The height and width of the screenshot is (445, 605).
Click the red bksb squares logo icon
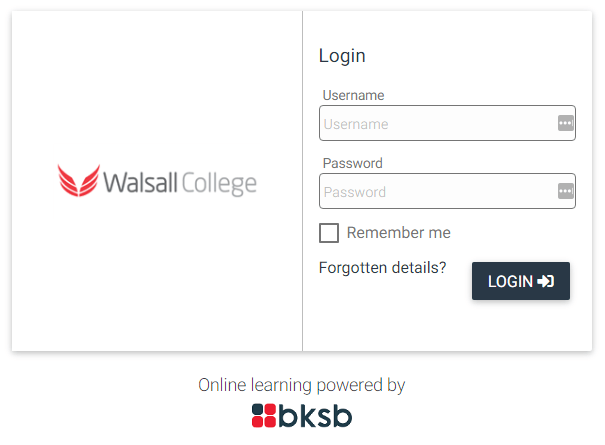(263, 415)
